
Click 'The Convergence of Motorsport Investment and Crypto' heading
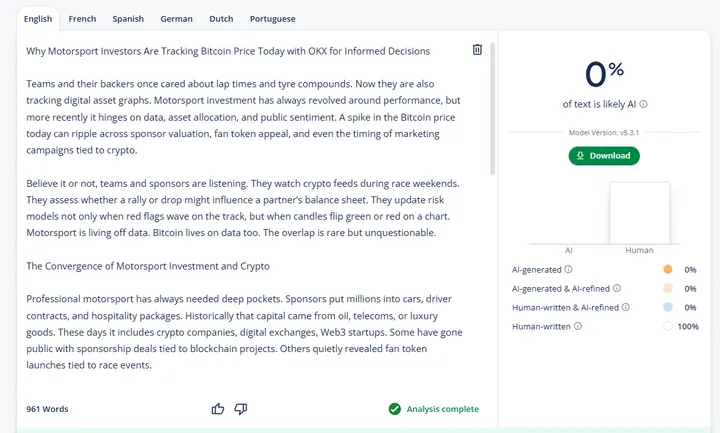coord(148,266)
